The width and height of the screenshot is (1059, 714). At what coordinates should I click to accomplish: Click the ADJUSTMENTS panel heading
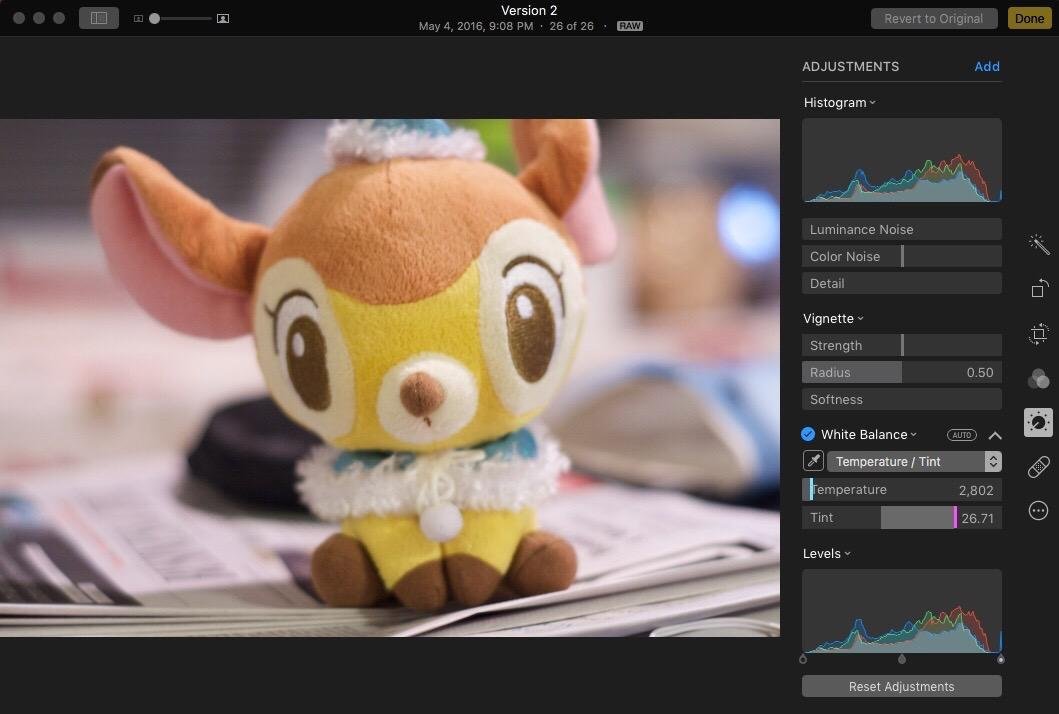tap(850, 66)
